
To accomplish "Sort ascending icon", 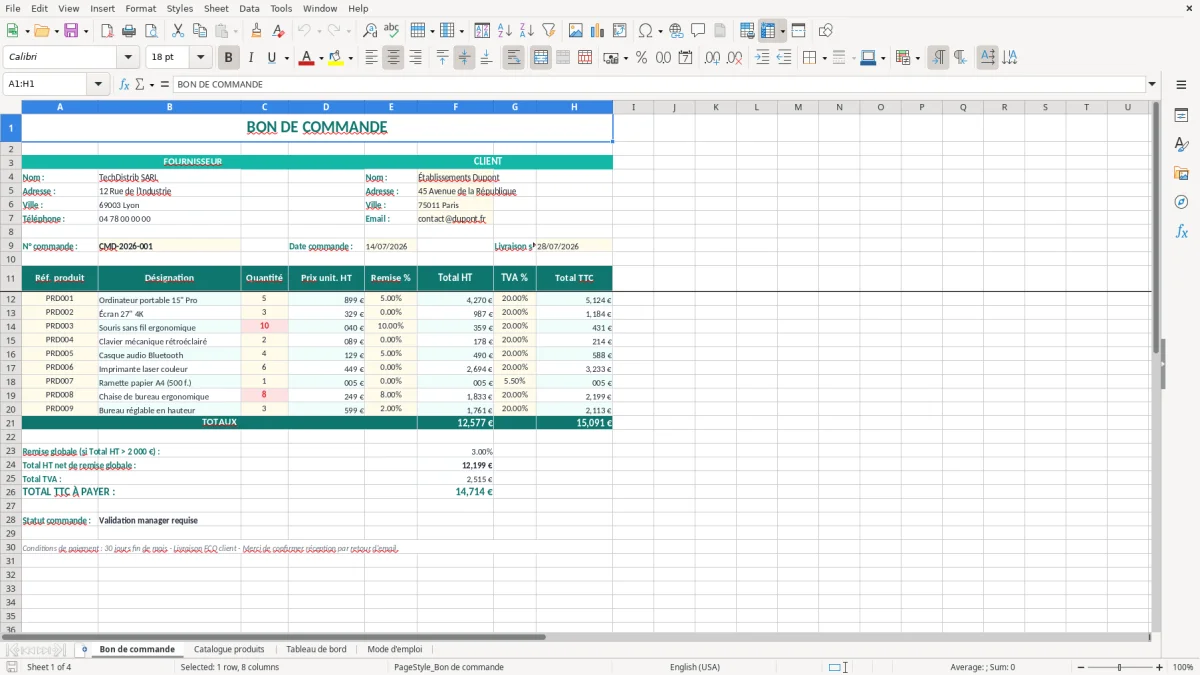I will [504, 31].
